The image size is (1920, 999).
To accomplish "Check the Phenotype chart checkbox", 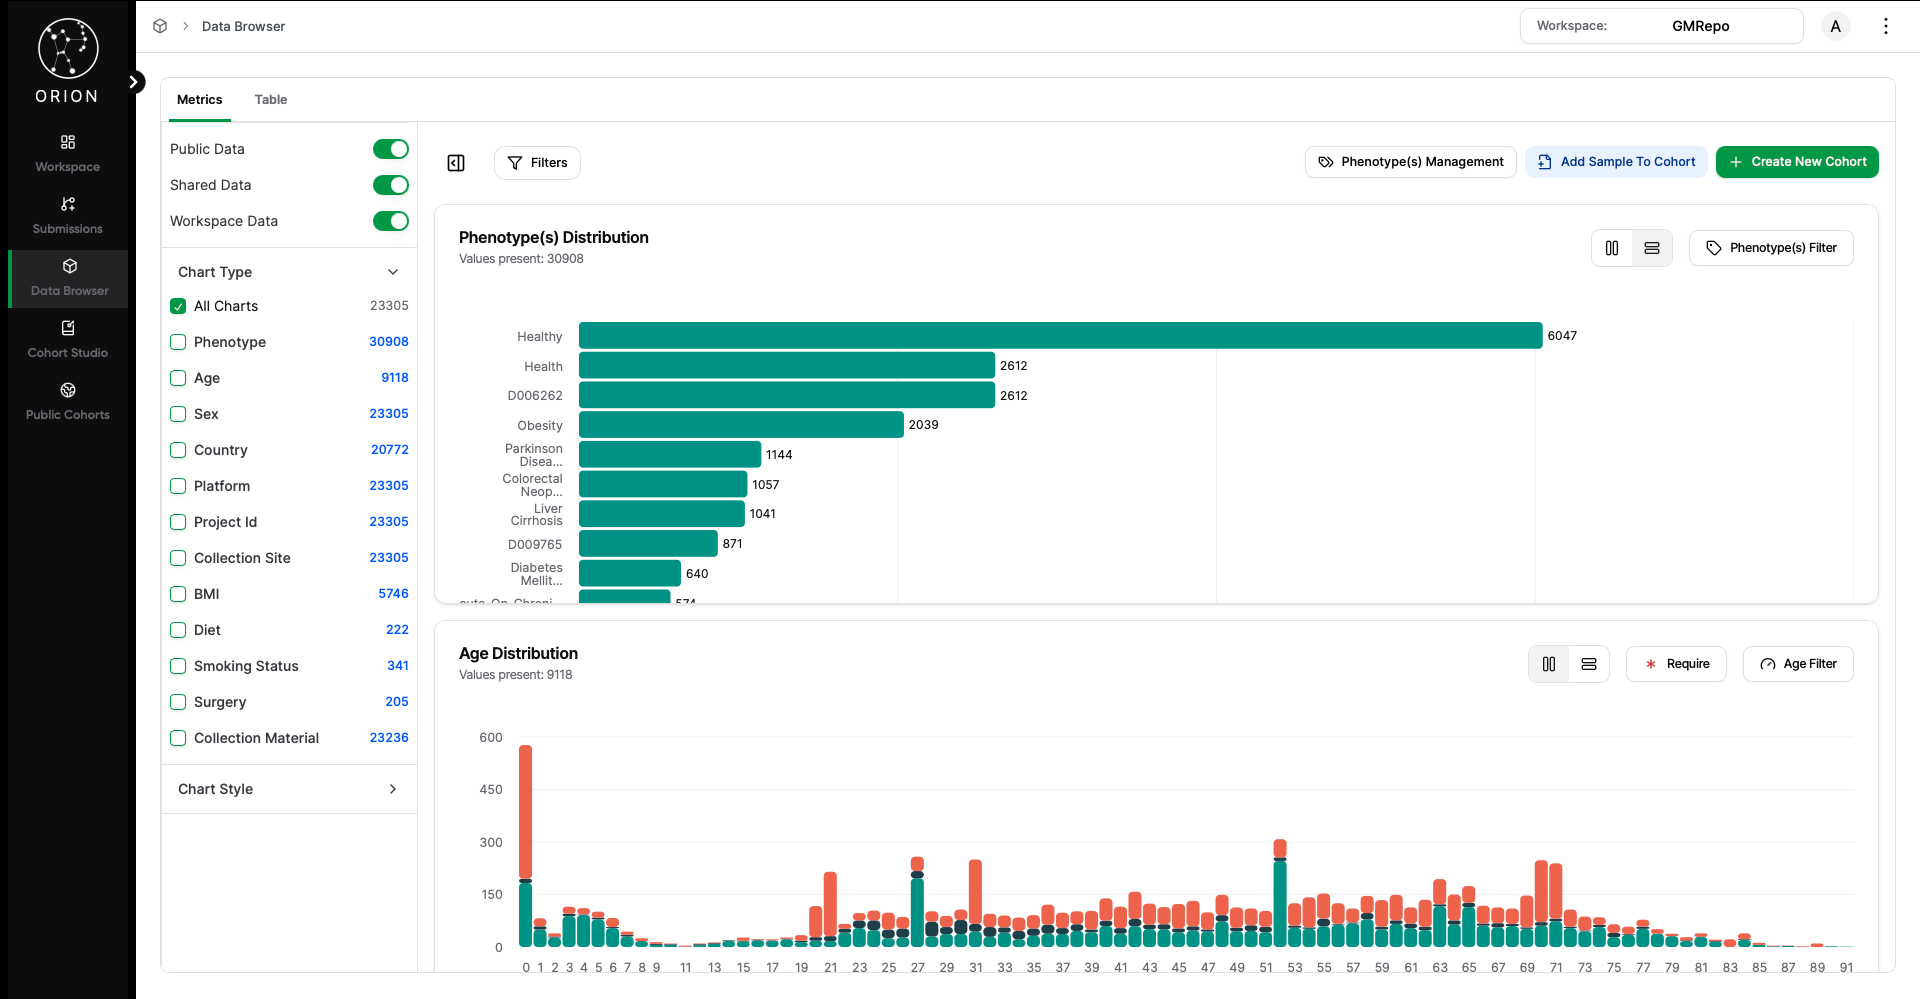I will 178,342.
